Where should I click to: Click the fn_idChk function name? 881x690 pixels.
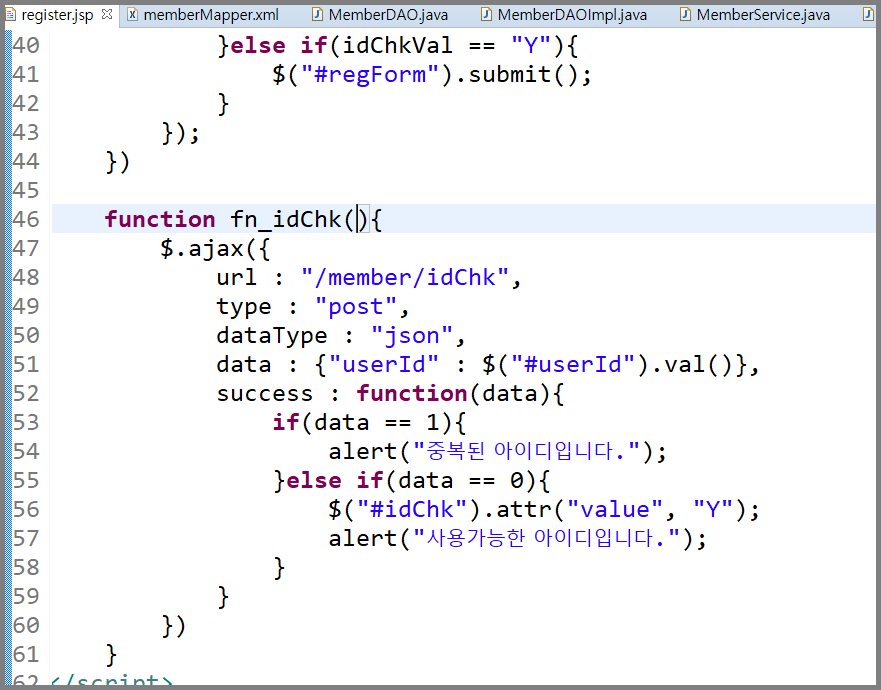point(285,219)
